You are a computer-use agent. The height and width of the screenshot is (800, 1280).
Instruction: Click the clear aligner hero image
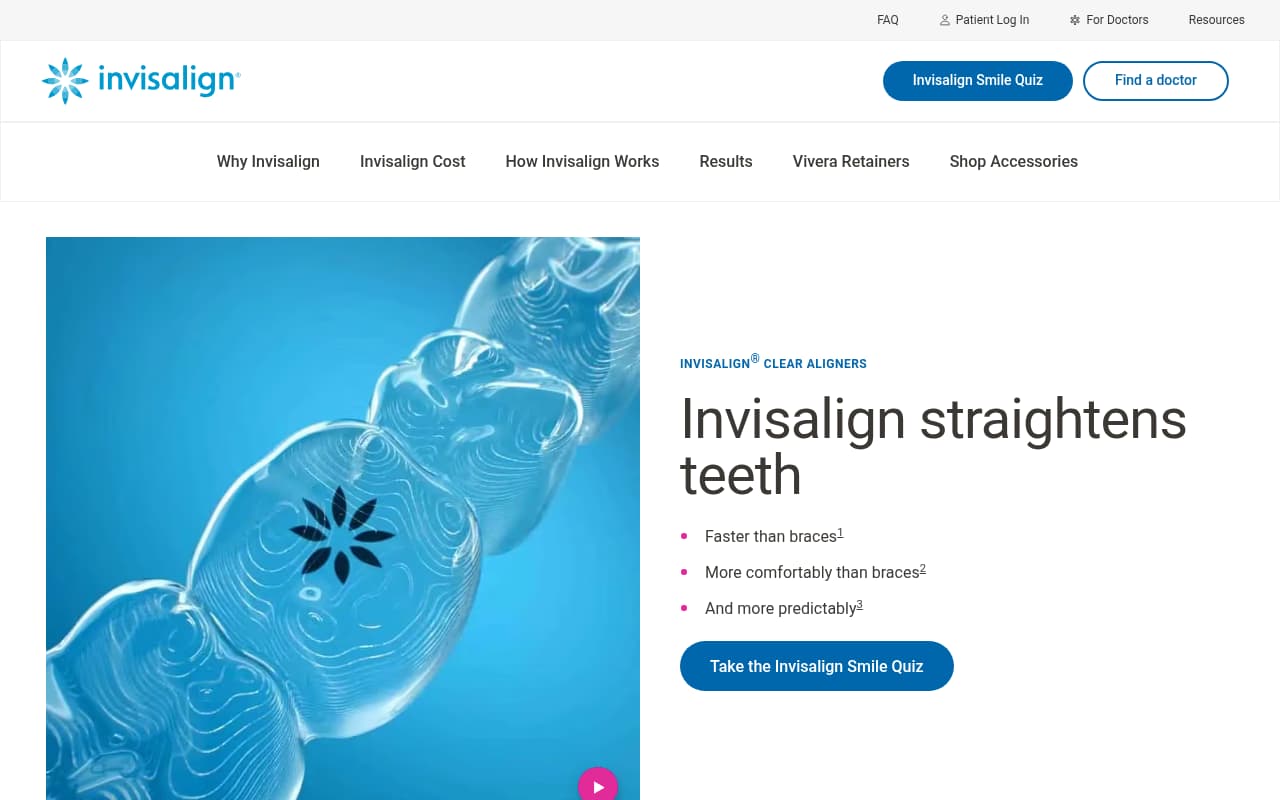coord(343,518)
